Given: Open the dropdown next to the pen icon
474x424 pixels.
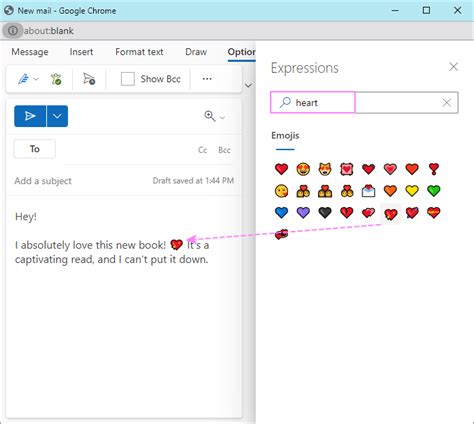Looking at the screenshot, I should click(x=36, y=79).
